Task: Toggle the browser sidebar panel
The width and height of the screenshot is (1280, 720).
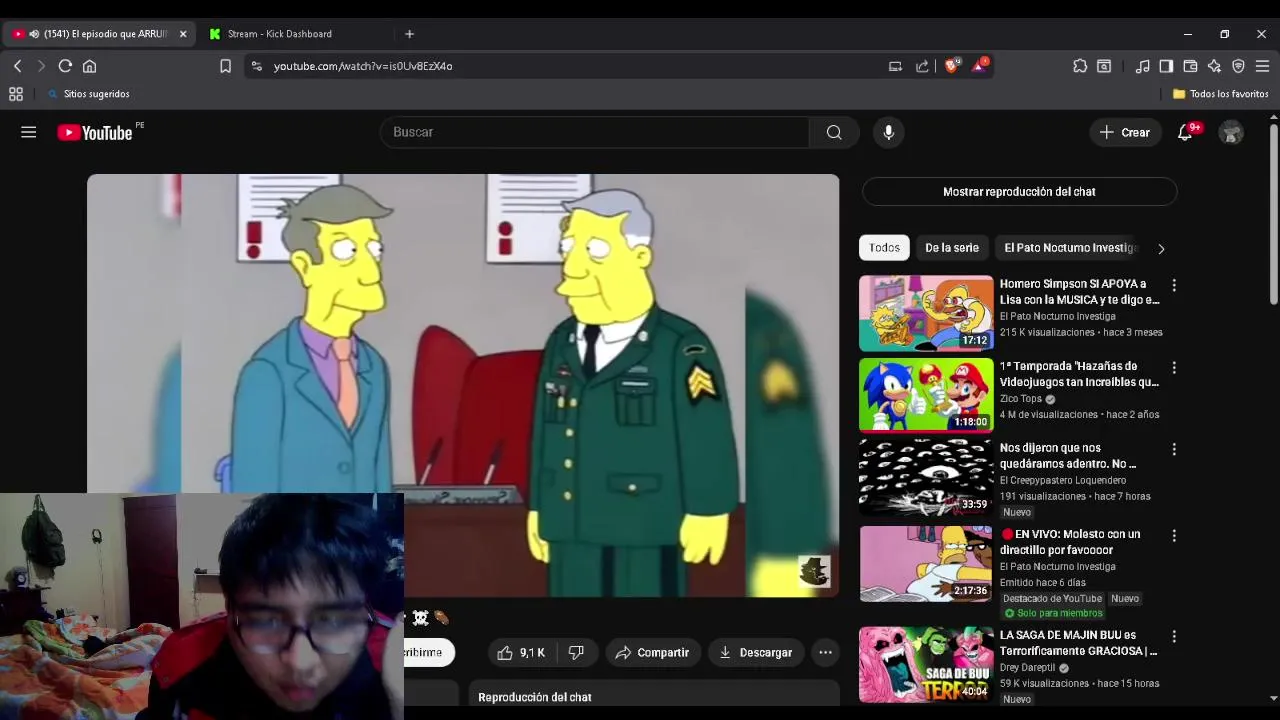Action: coord(1166,66)
